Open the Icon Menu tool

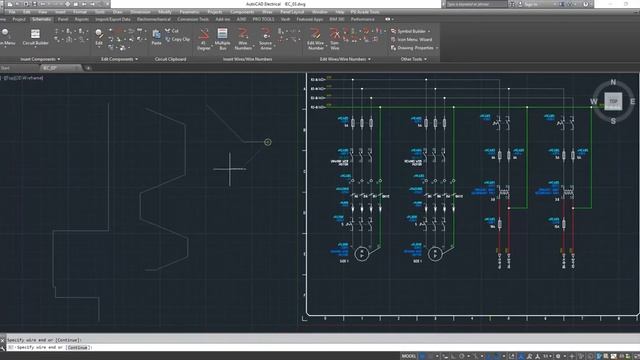click(6, 37)
